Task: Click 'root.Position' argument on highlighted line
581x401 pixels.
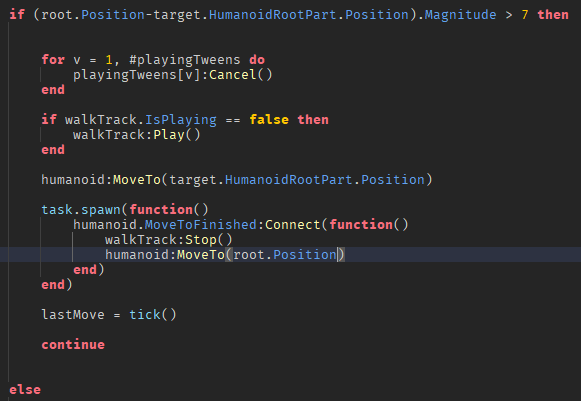Action: click(x=285, y=255)
